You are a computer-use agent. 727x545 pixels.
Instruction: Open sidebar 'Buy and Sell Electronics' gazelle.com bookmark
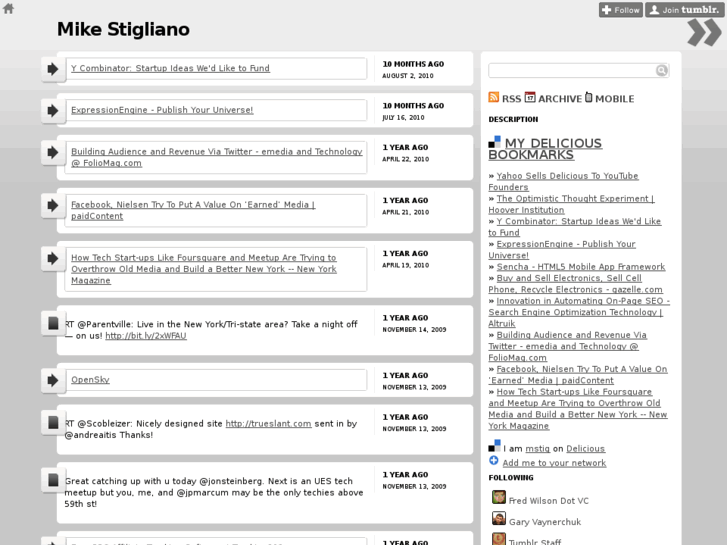point(575,284)
